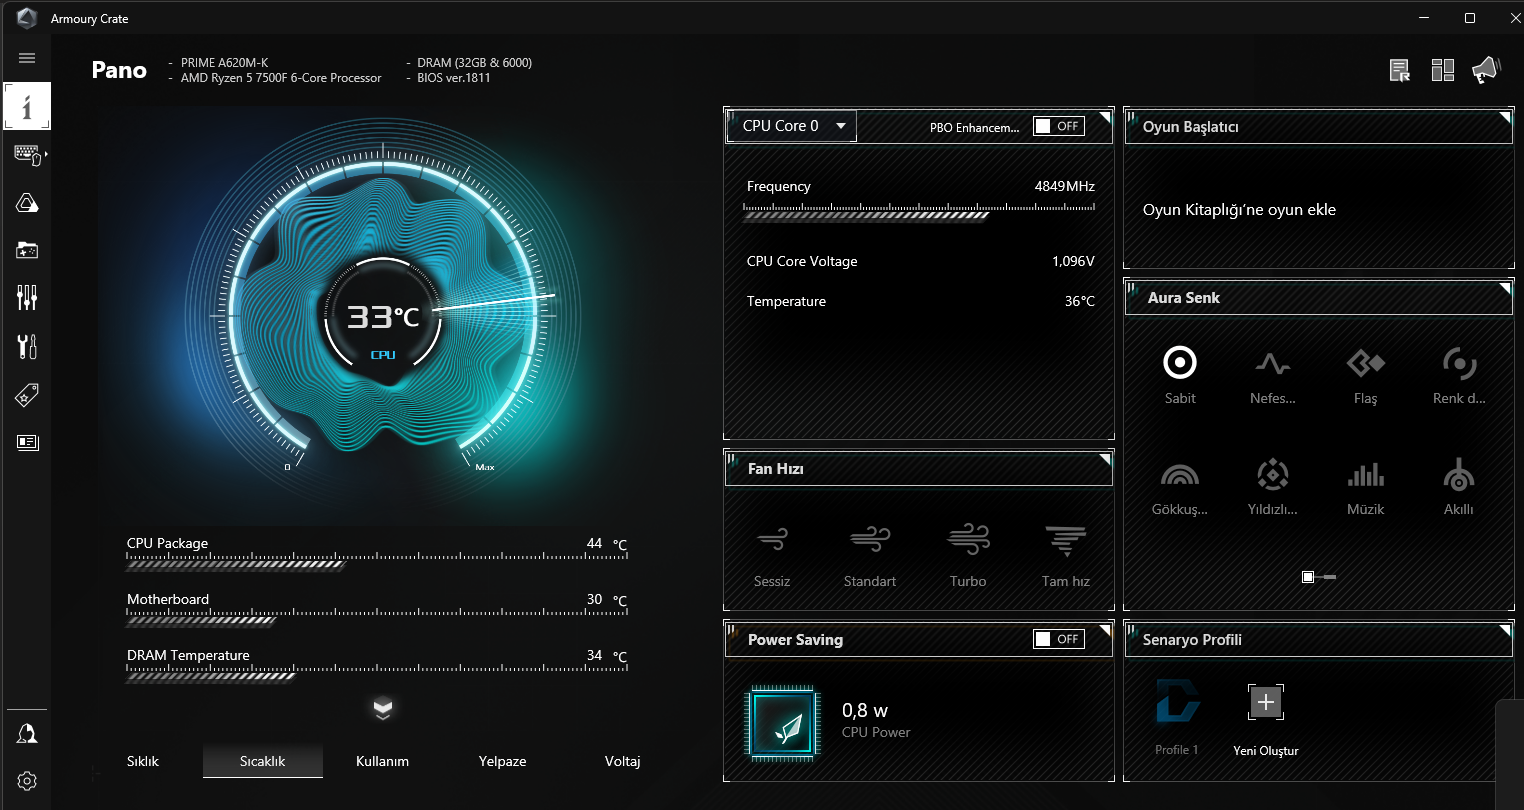This screenshot has width=1524, height=810.
Task: Toggle the Power Saving switch
Action: click(x=1059, y=639)
